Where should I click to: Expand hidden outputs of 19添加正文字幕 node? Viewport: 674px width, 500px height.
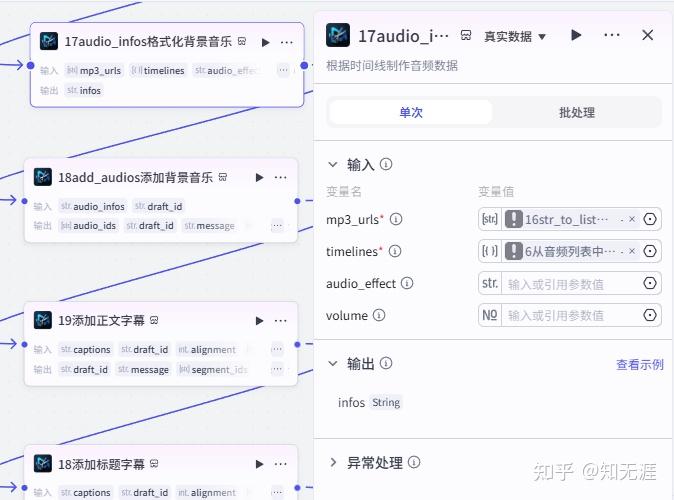tap(277, 369)
